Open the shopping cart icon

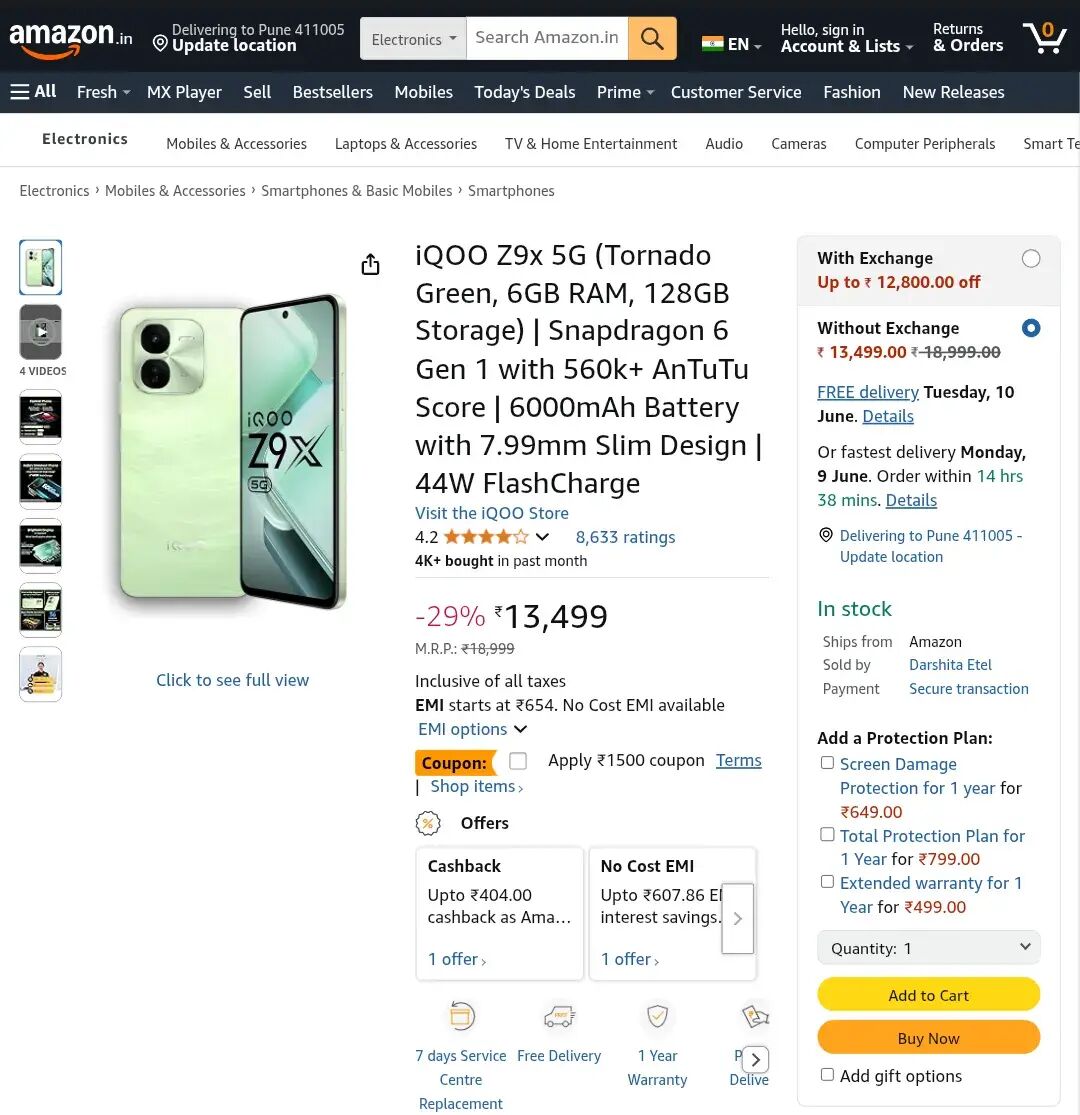click(x=1044, y=38)
